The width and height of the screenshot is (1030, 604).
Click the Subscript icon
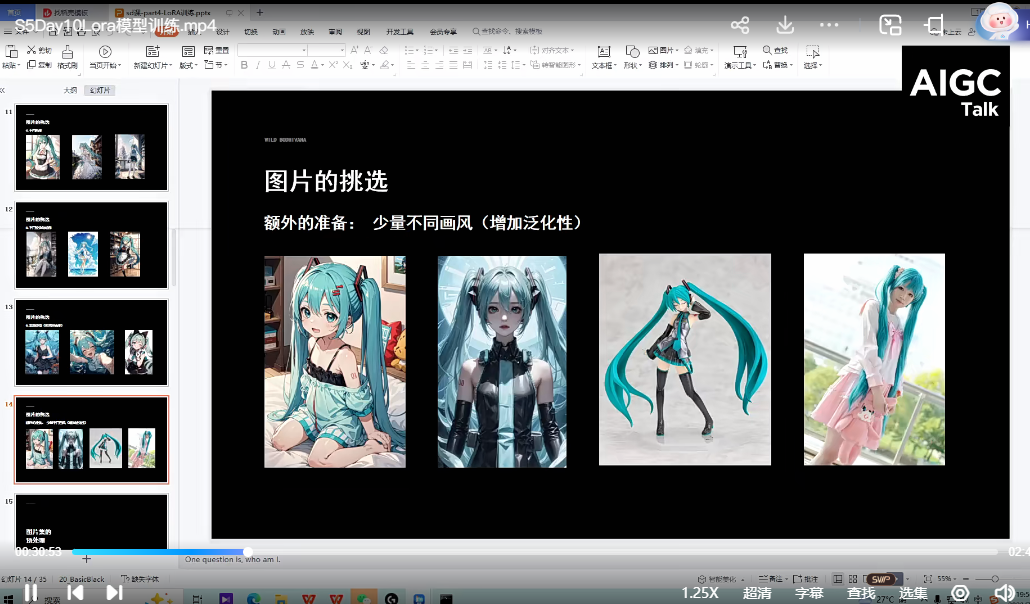347,65
